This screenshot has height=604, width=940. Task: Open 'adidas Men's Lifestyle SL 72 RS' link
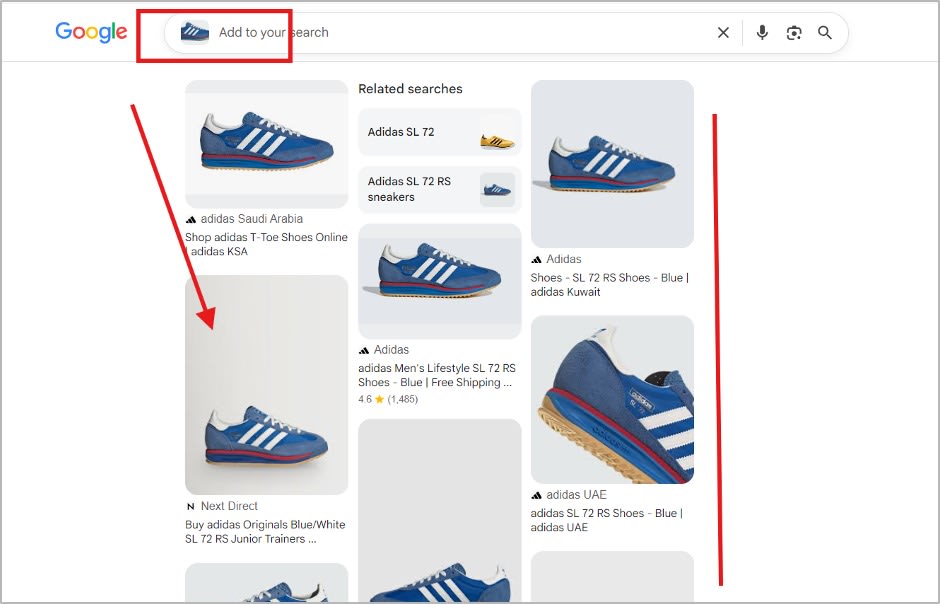437,375
